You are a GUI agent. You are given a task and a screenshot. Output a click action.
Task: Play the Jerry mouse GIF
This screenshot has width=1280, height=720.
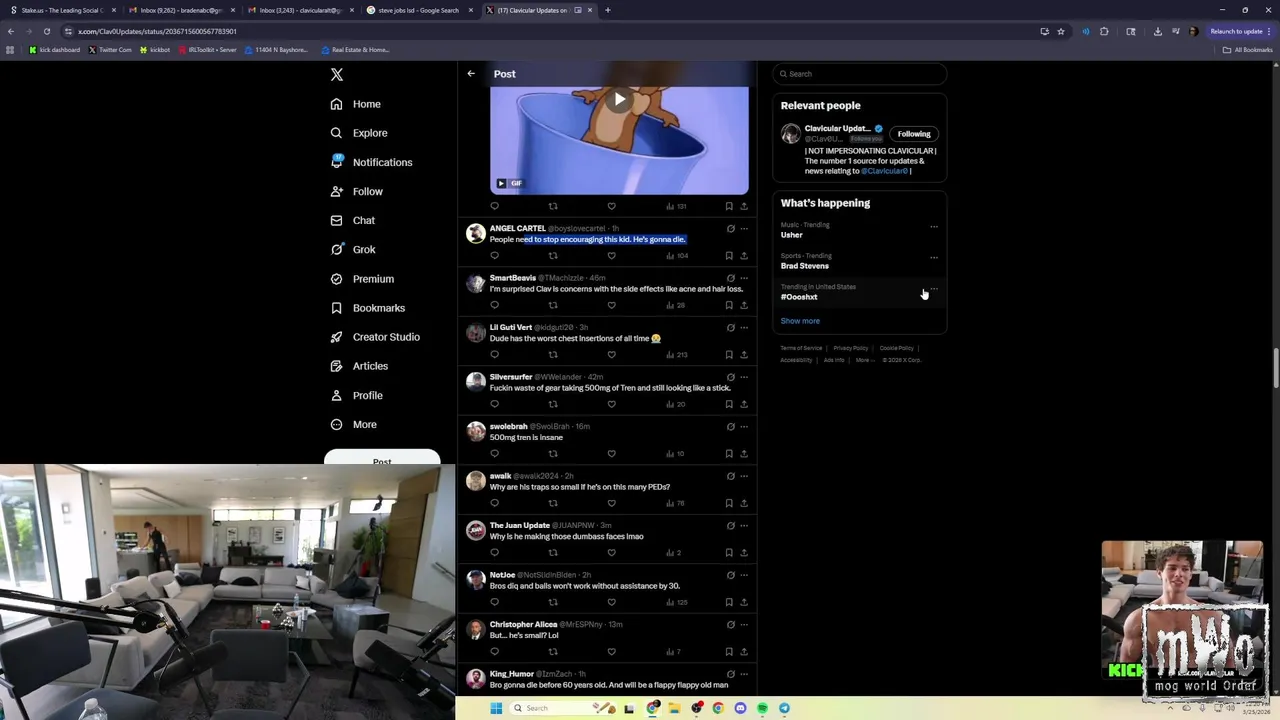[620, 99]
